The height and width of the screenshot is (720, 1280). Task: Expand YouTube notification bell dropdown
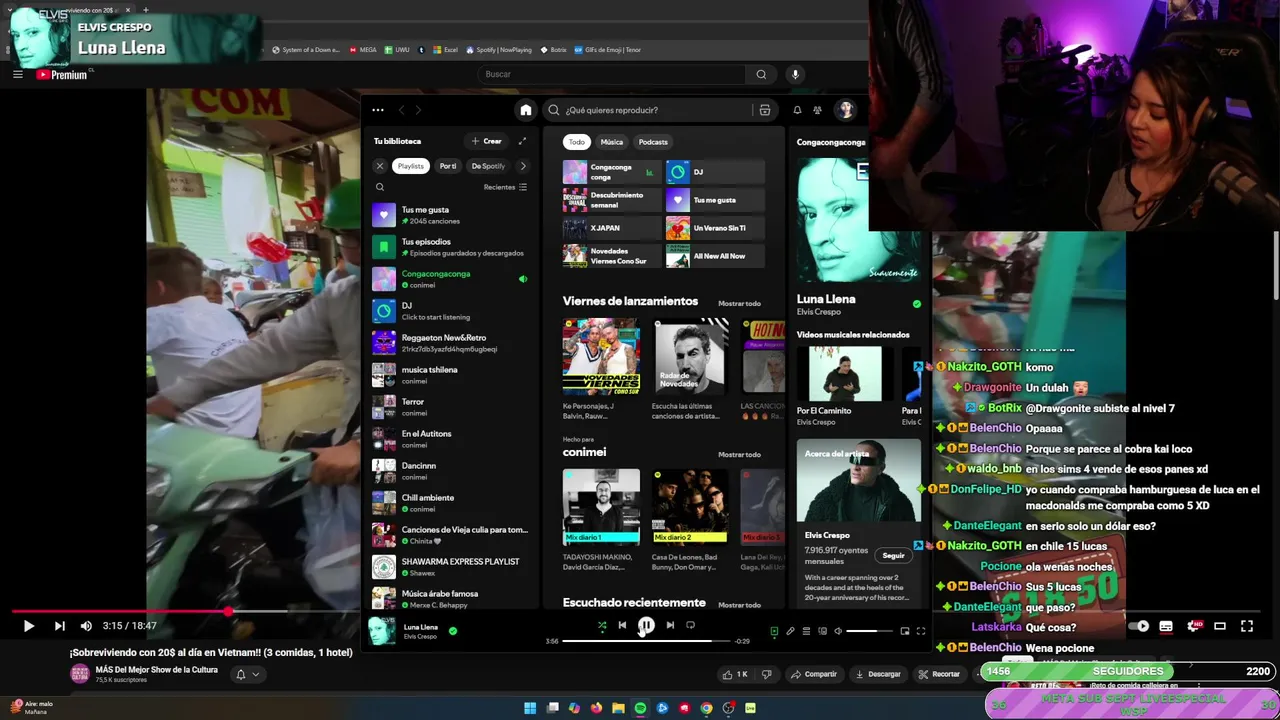point(247,674)
